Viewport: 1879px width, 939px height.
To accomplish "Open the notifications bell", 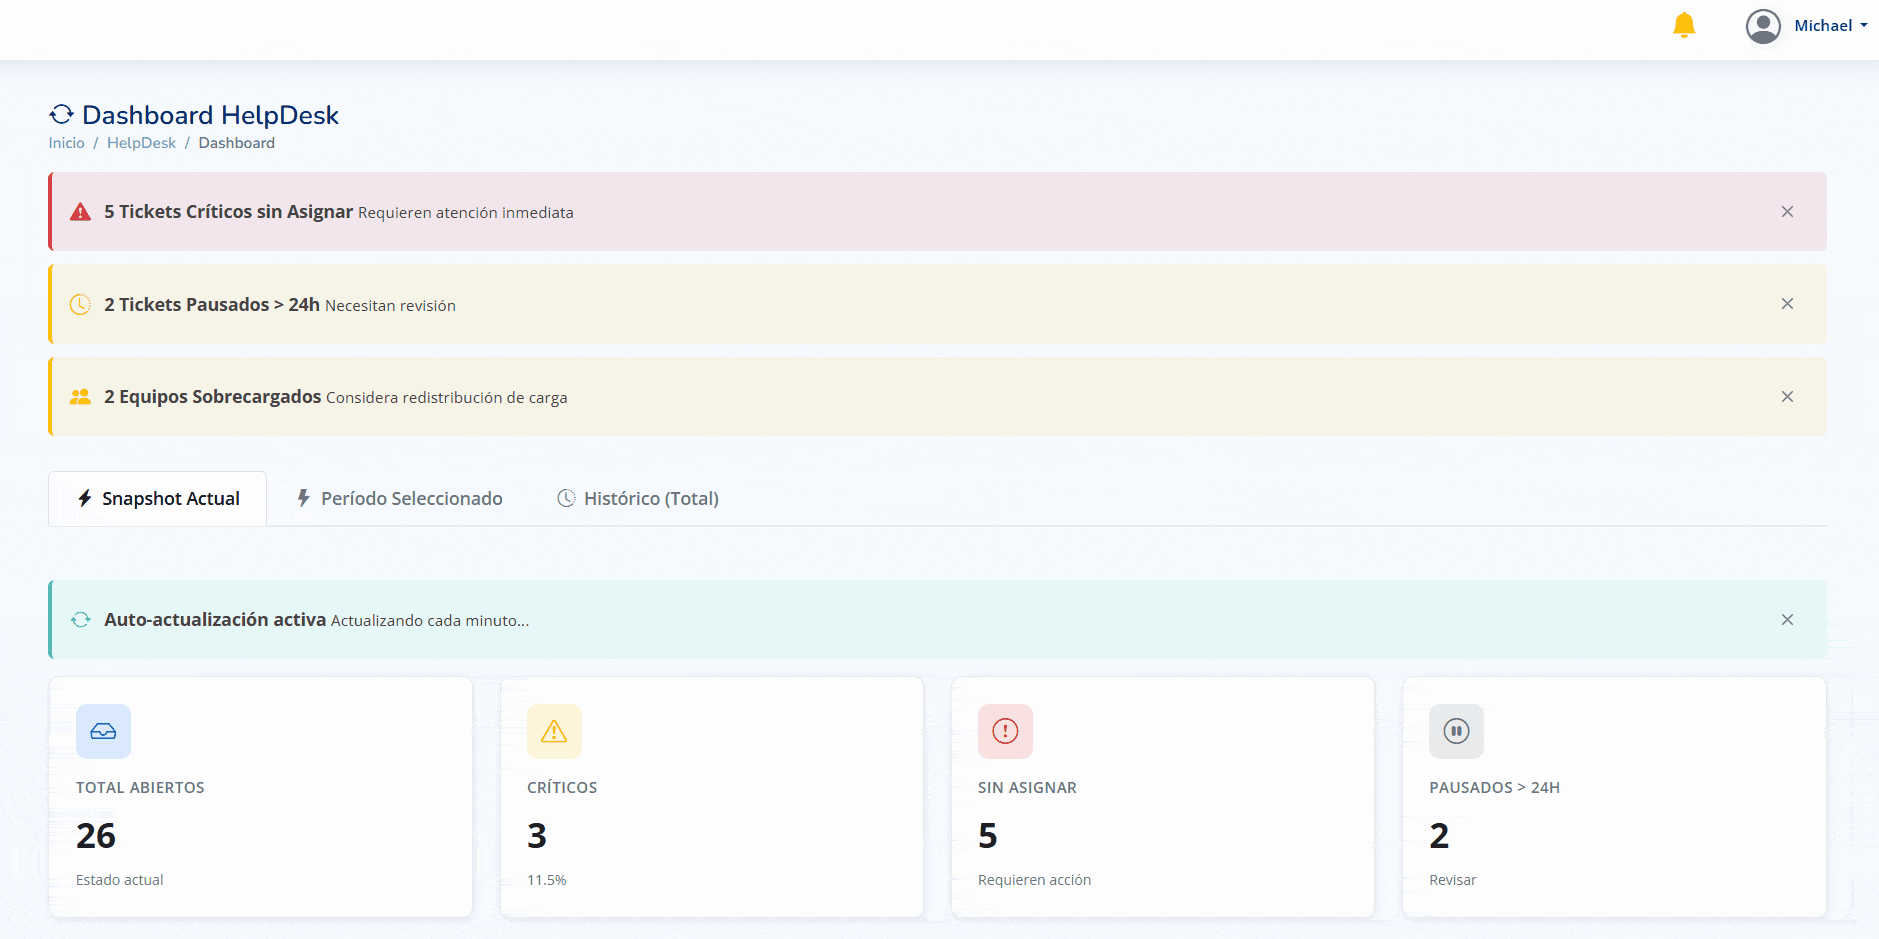I will [1684, 25].
